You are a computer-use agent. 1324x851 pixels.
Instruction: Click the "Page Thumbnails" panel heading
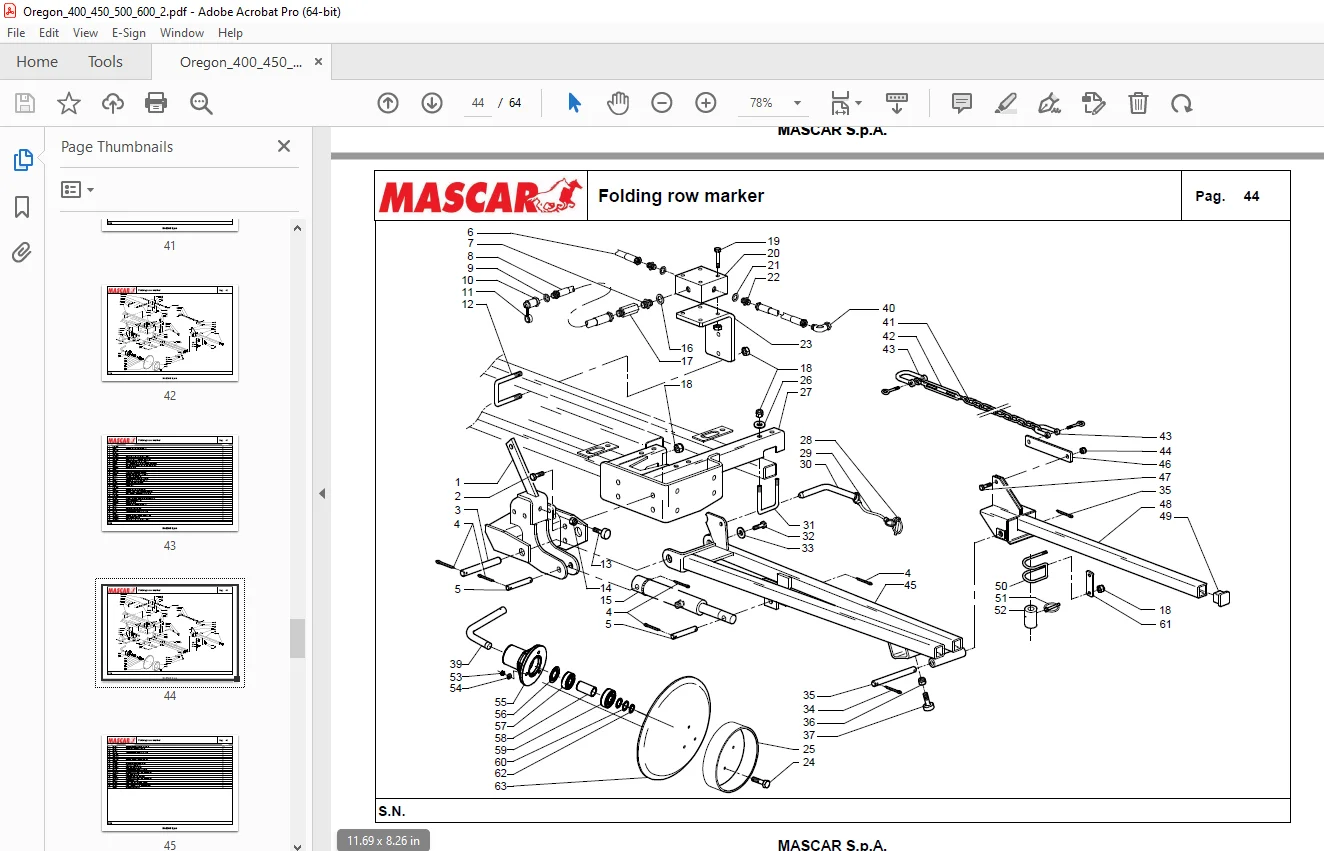pyautogui.click(x=117, y=147)
